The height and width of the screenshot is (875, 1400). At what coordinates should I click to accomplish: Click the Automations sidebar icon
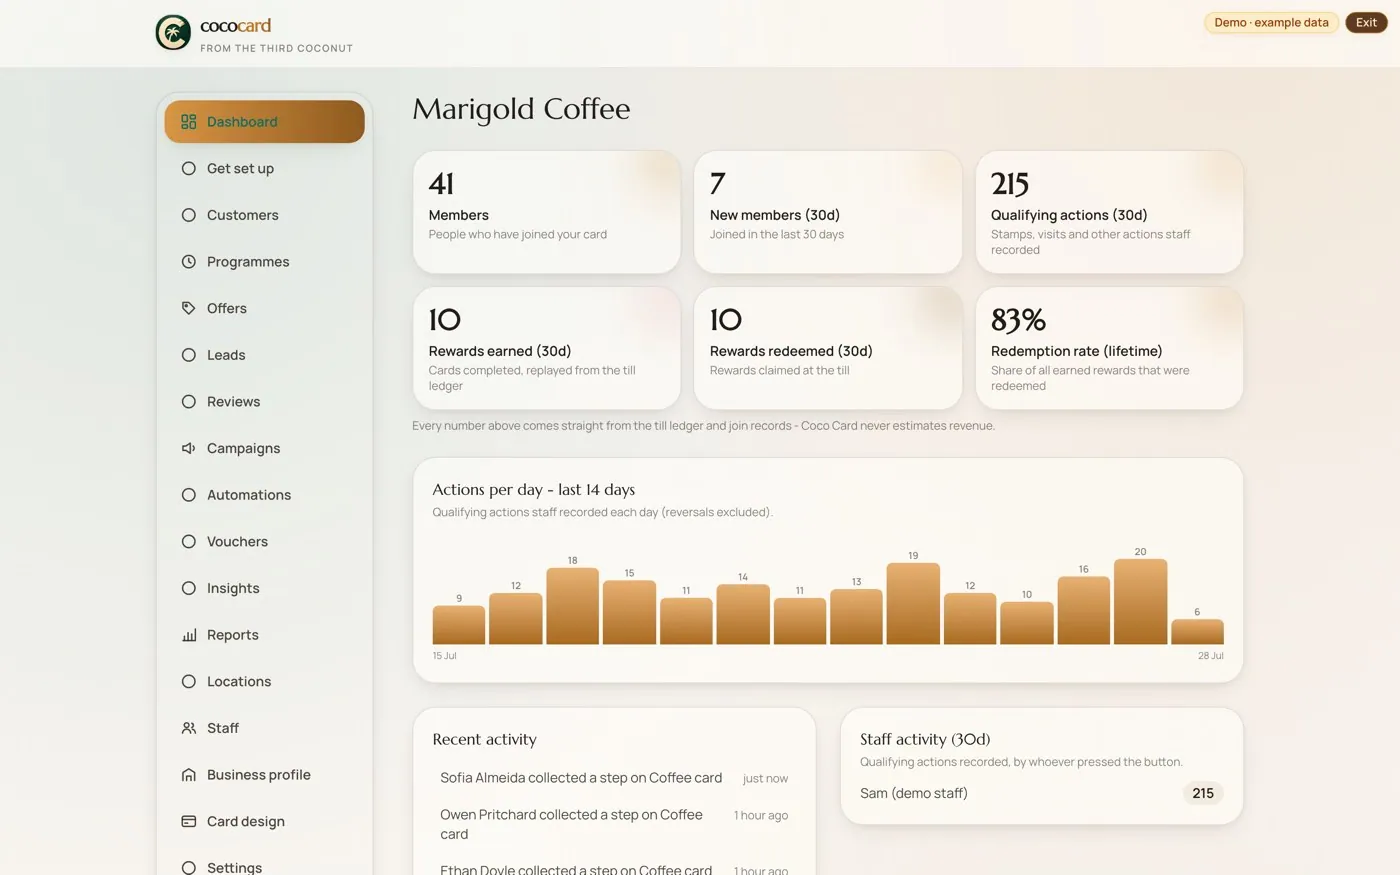pyautogui.click(x=188, y=495)
